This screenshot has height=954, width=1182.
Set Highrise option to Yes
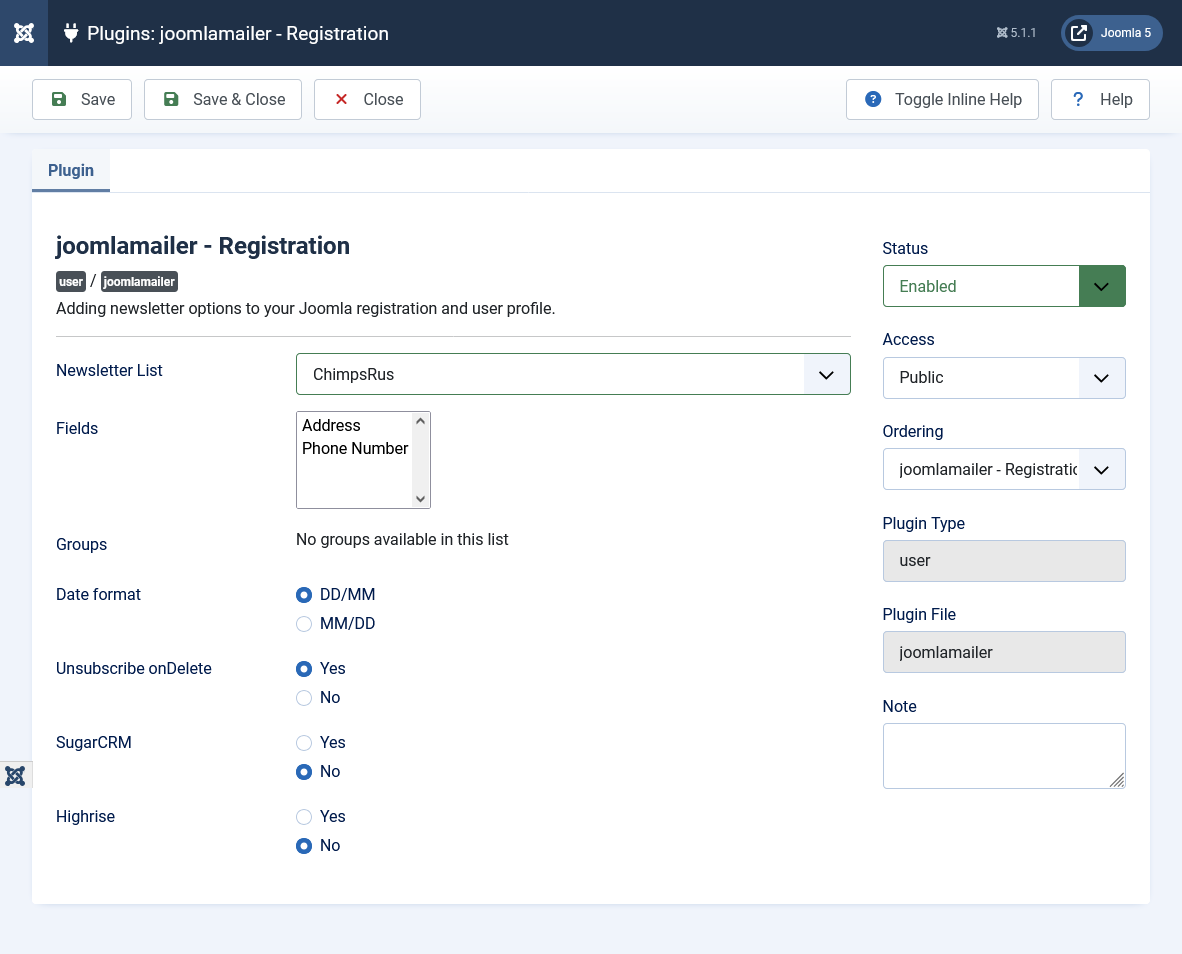[x=304, y=817]
